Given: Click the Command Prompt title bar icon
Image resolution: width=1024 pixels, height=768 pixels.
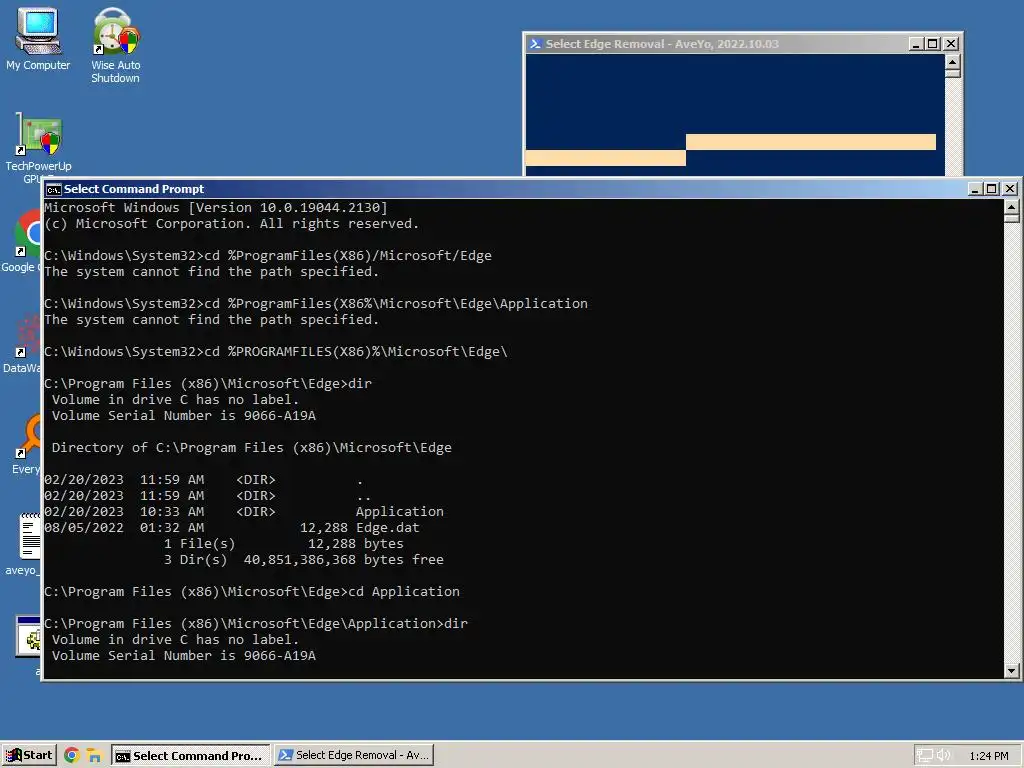Looking at the screenshot, I should pyautogui.click(x=54, y=189).
